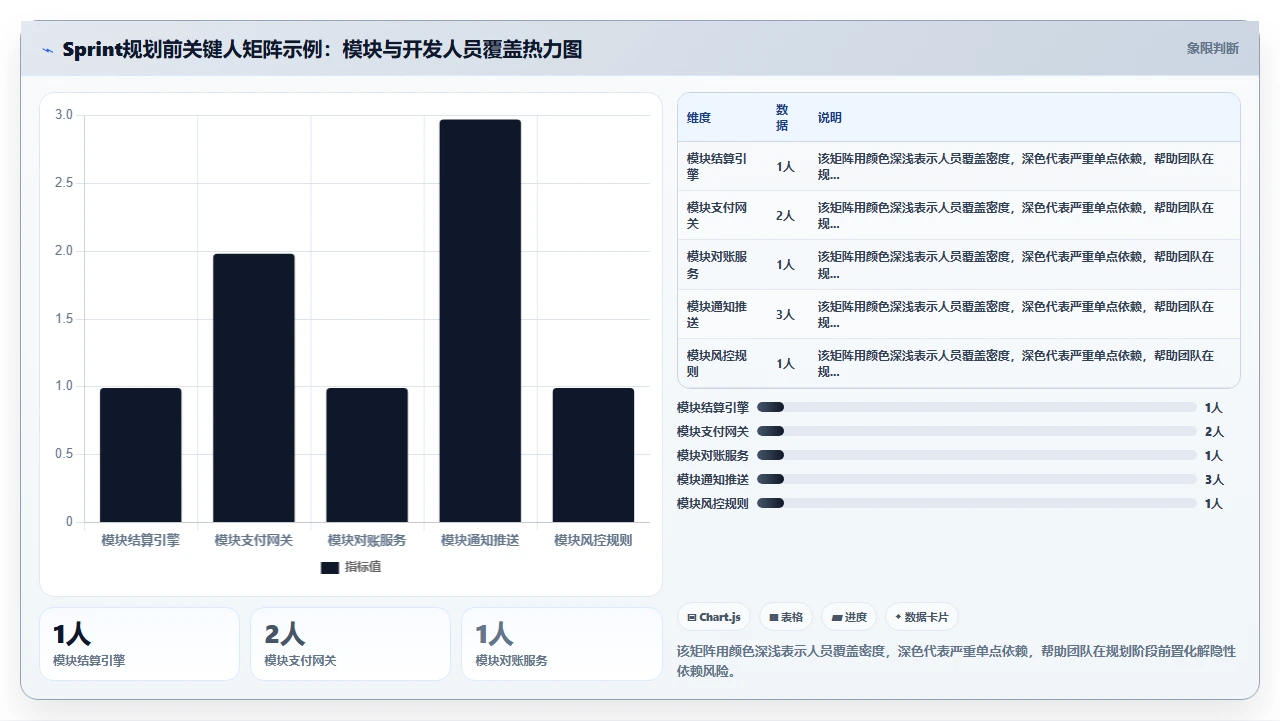Click the 模块通知推送 bar in chart

coord(480,321)
